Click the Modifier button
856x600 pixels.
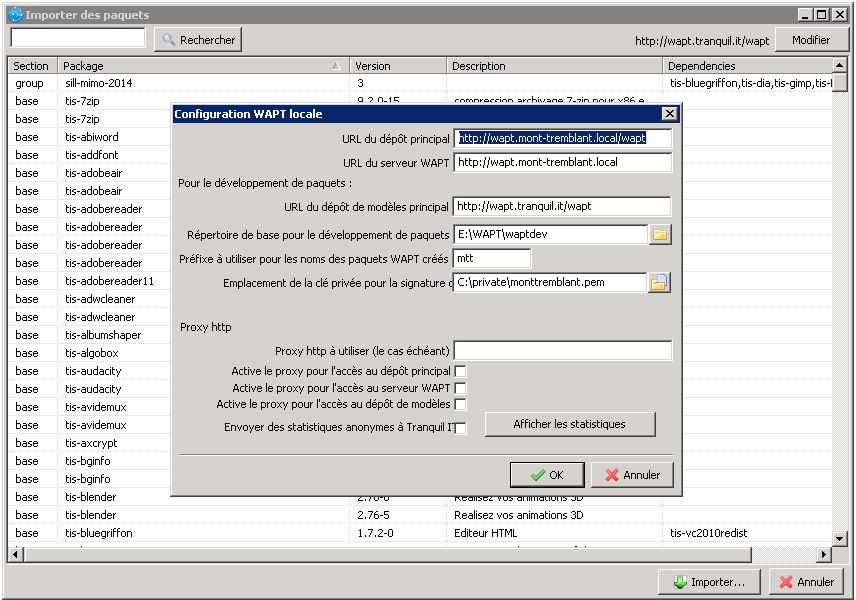pos(810,40)
